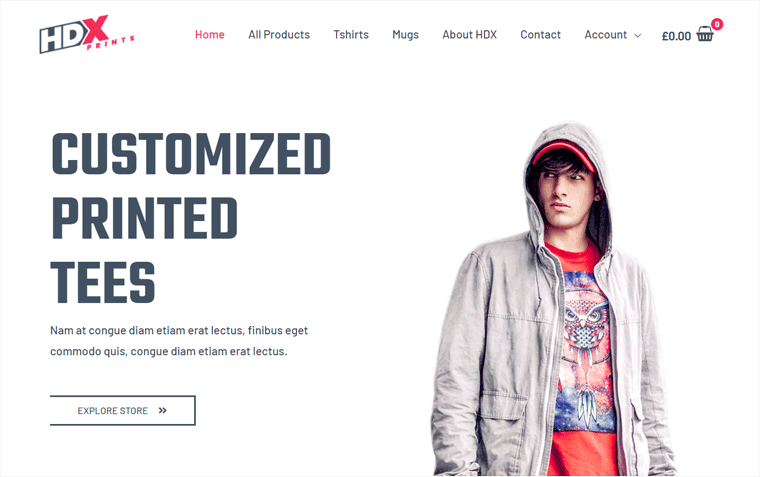This screenshot has height=477, width=760.
Task: Visit the About HDX page
Action: 470,35
